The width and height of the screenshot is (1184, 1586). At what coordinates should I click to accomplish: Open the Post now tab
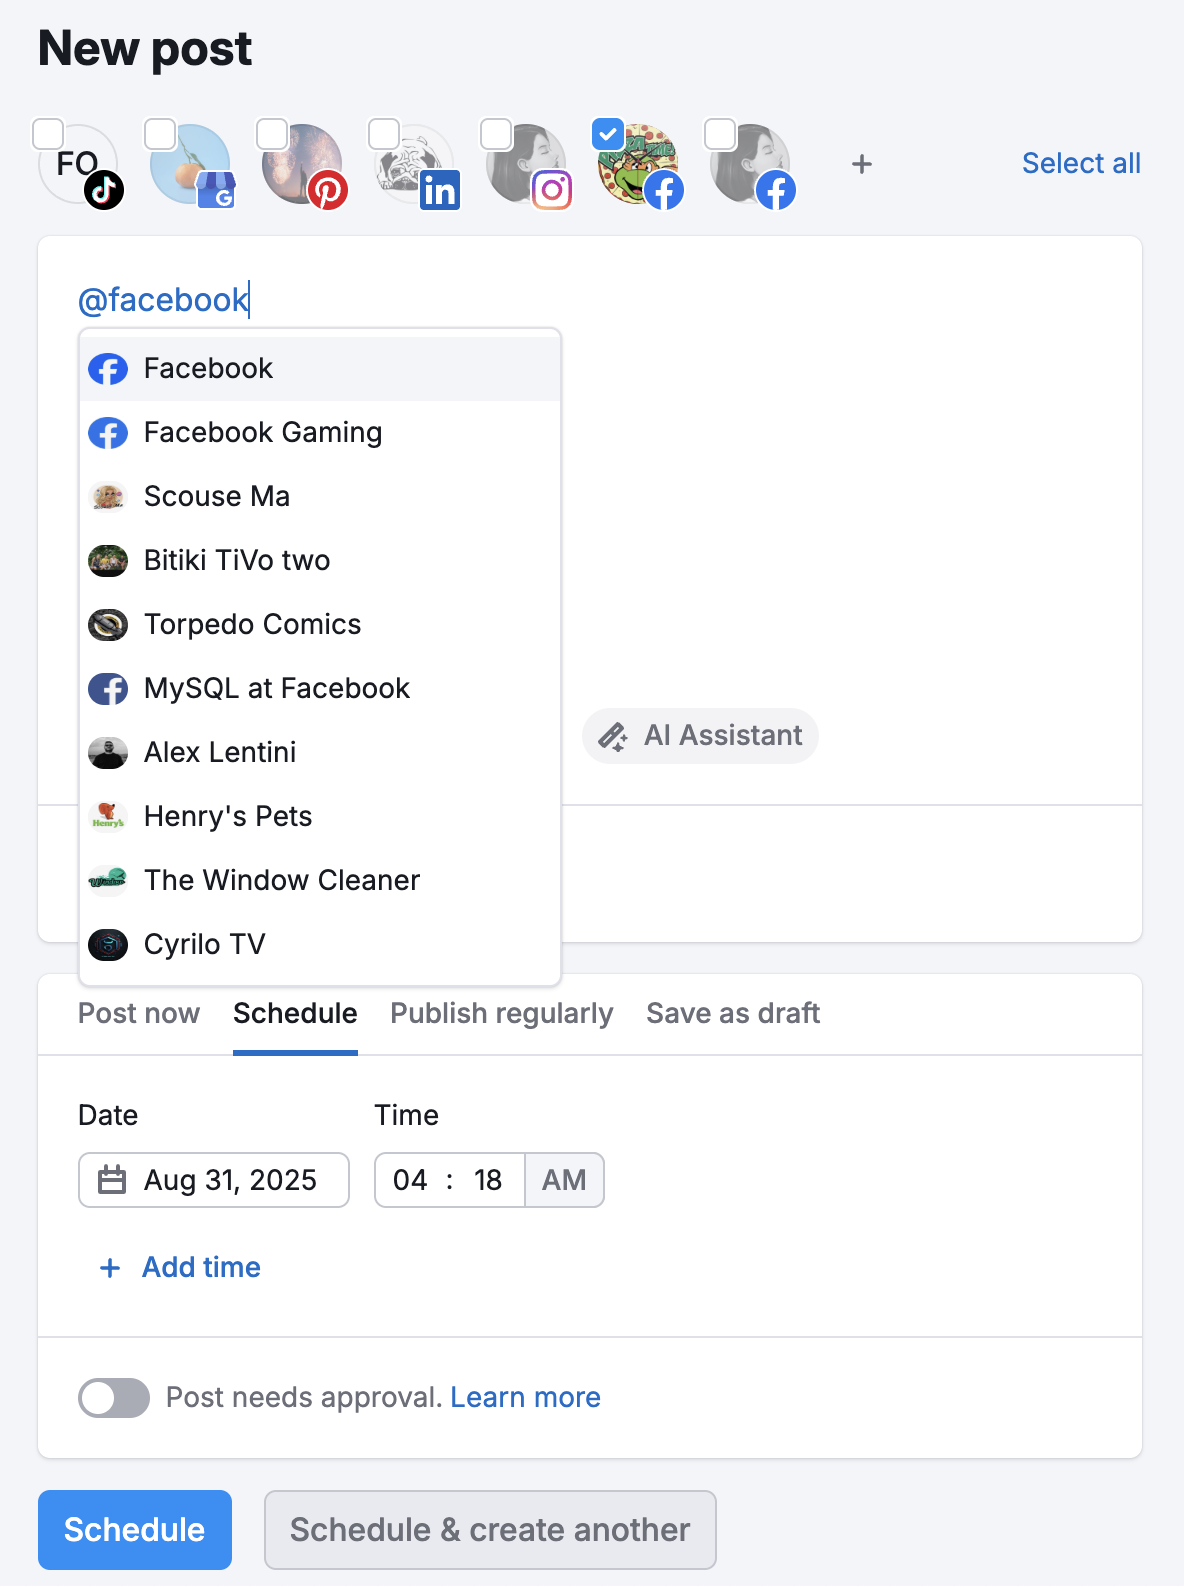pyautogui.click(x=139, y=1013)
